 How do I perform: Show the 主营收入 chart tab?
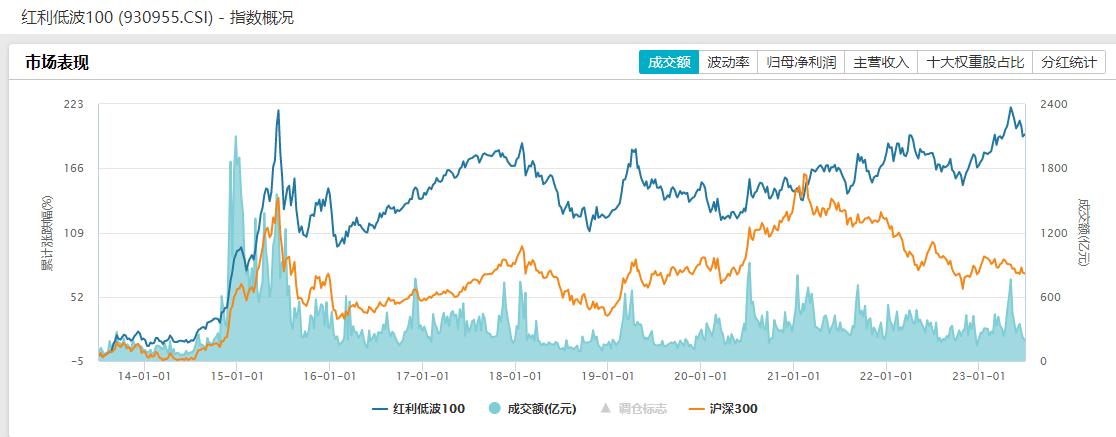click(x=881, y=62)
